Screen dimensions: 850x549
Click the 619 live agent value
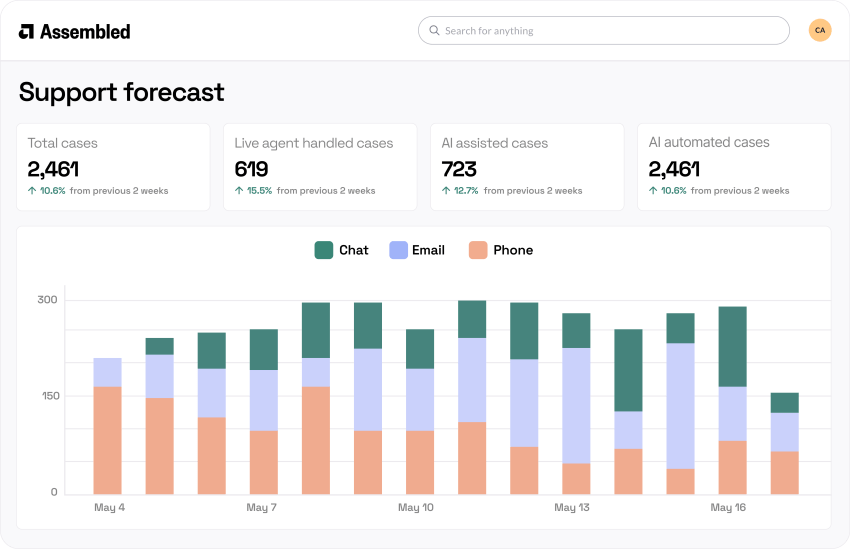coord(251,170)
